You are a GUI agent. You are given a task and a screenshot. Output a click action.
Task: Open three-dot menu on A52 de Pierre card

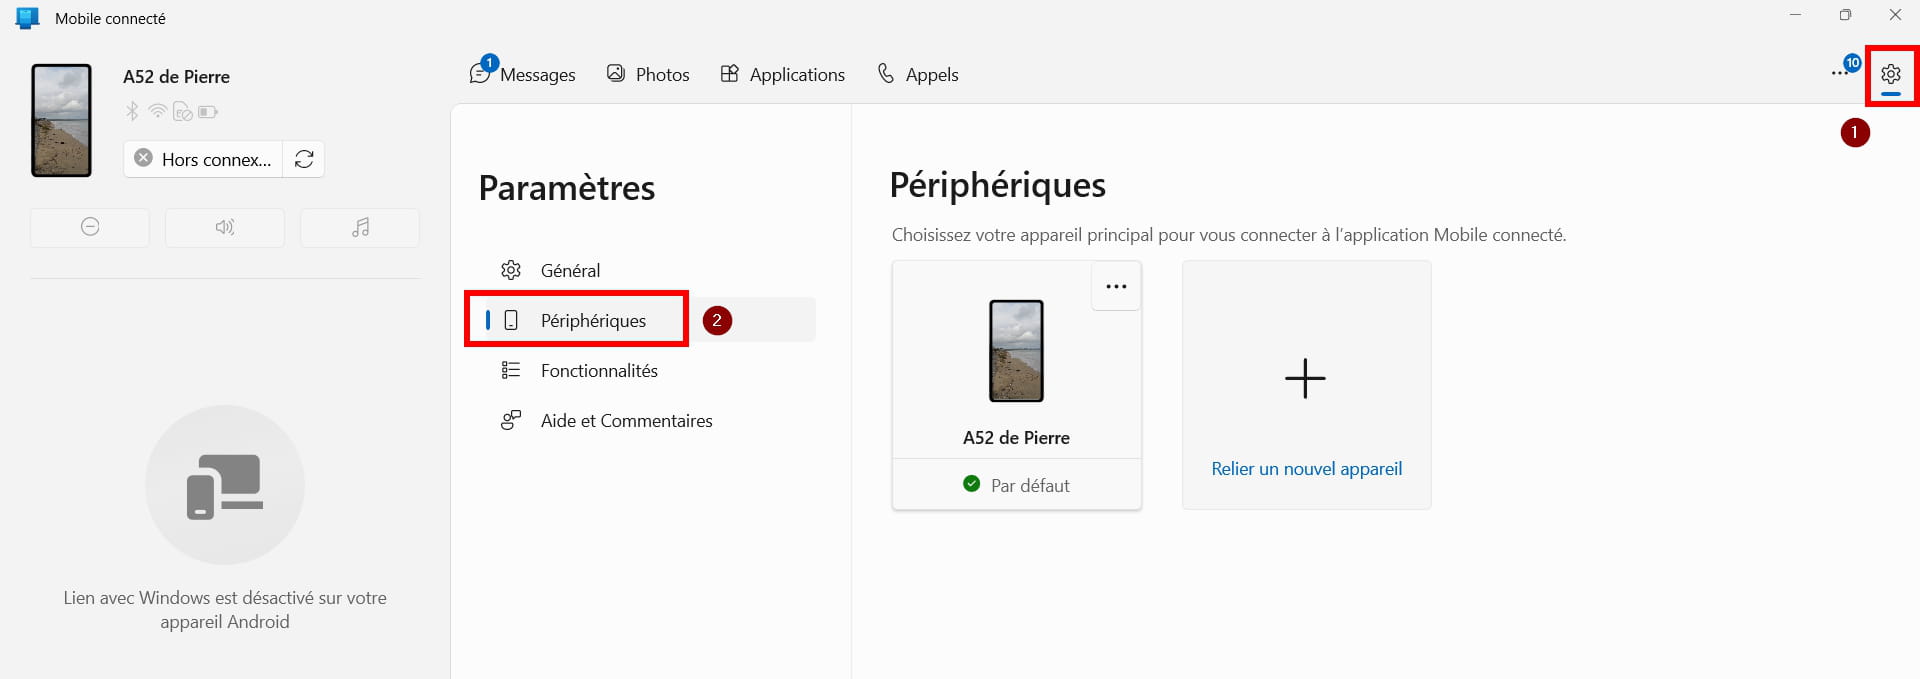click(x=1116, y=287)
